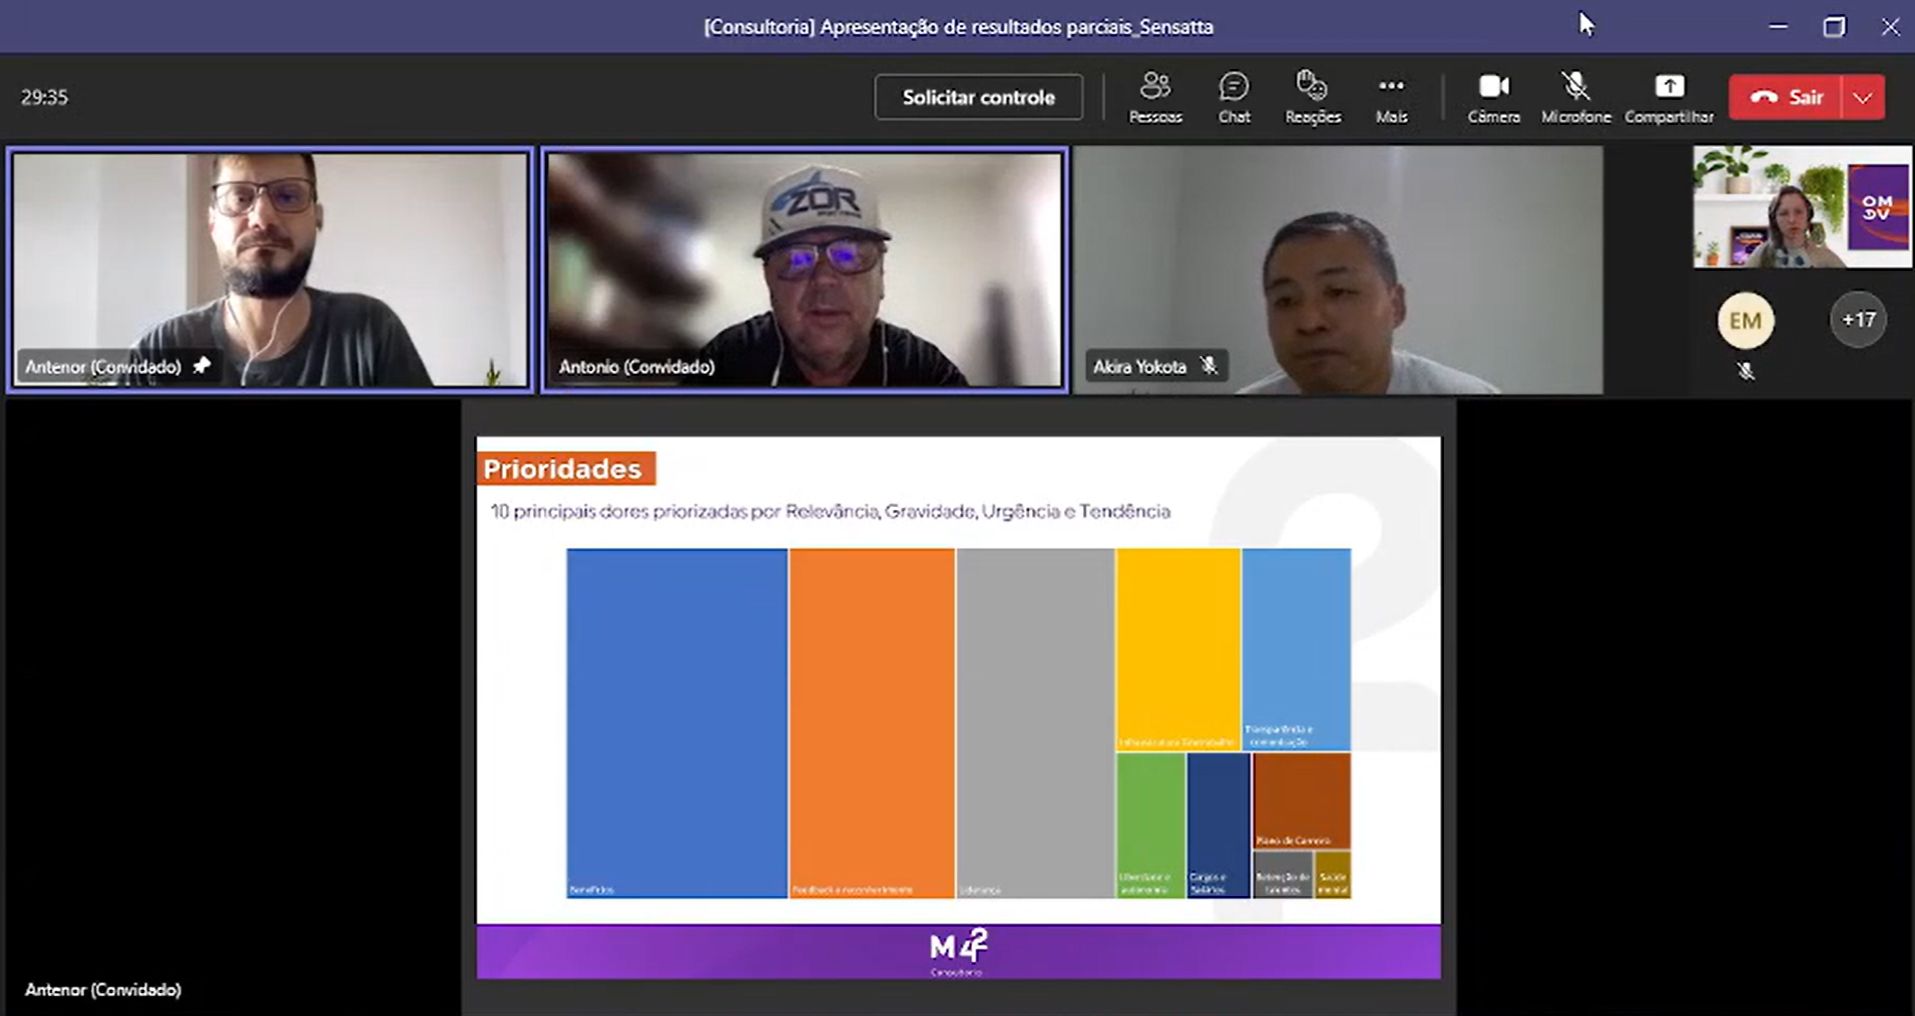Expand the +17 additional participants
This screenshot has width=1915, height=1016.
pyautogui.click(x=1858, y=320)
